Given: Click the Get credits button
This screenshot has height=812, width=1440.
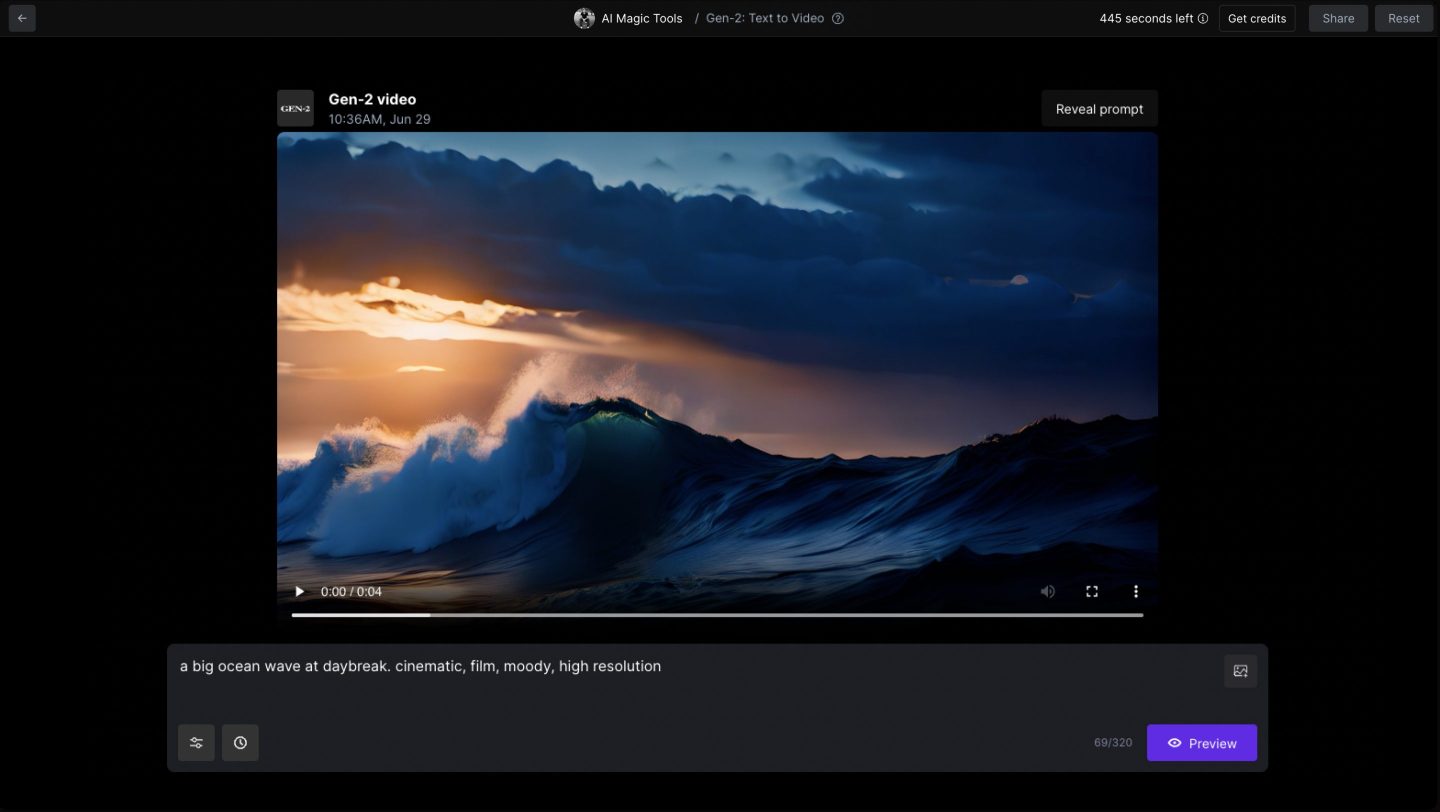Looking at the screenshot, I should point(1256,18).
